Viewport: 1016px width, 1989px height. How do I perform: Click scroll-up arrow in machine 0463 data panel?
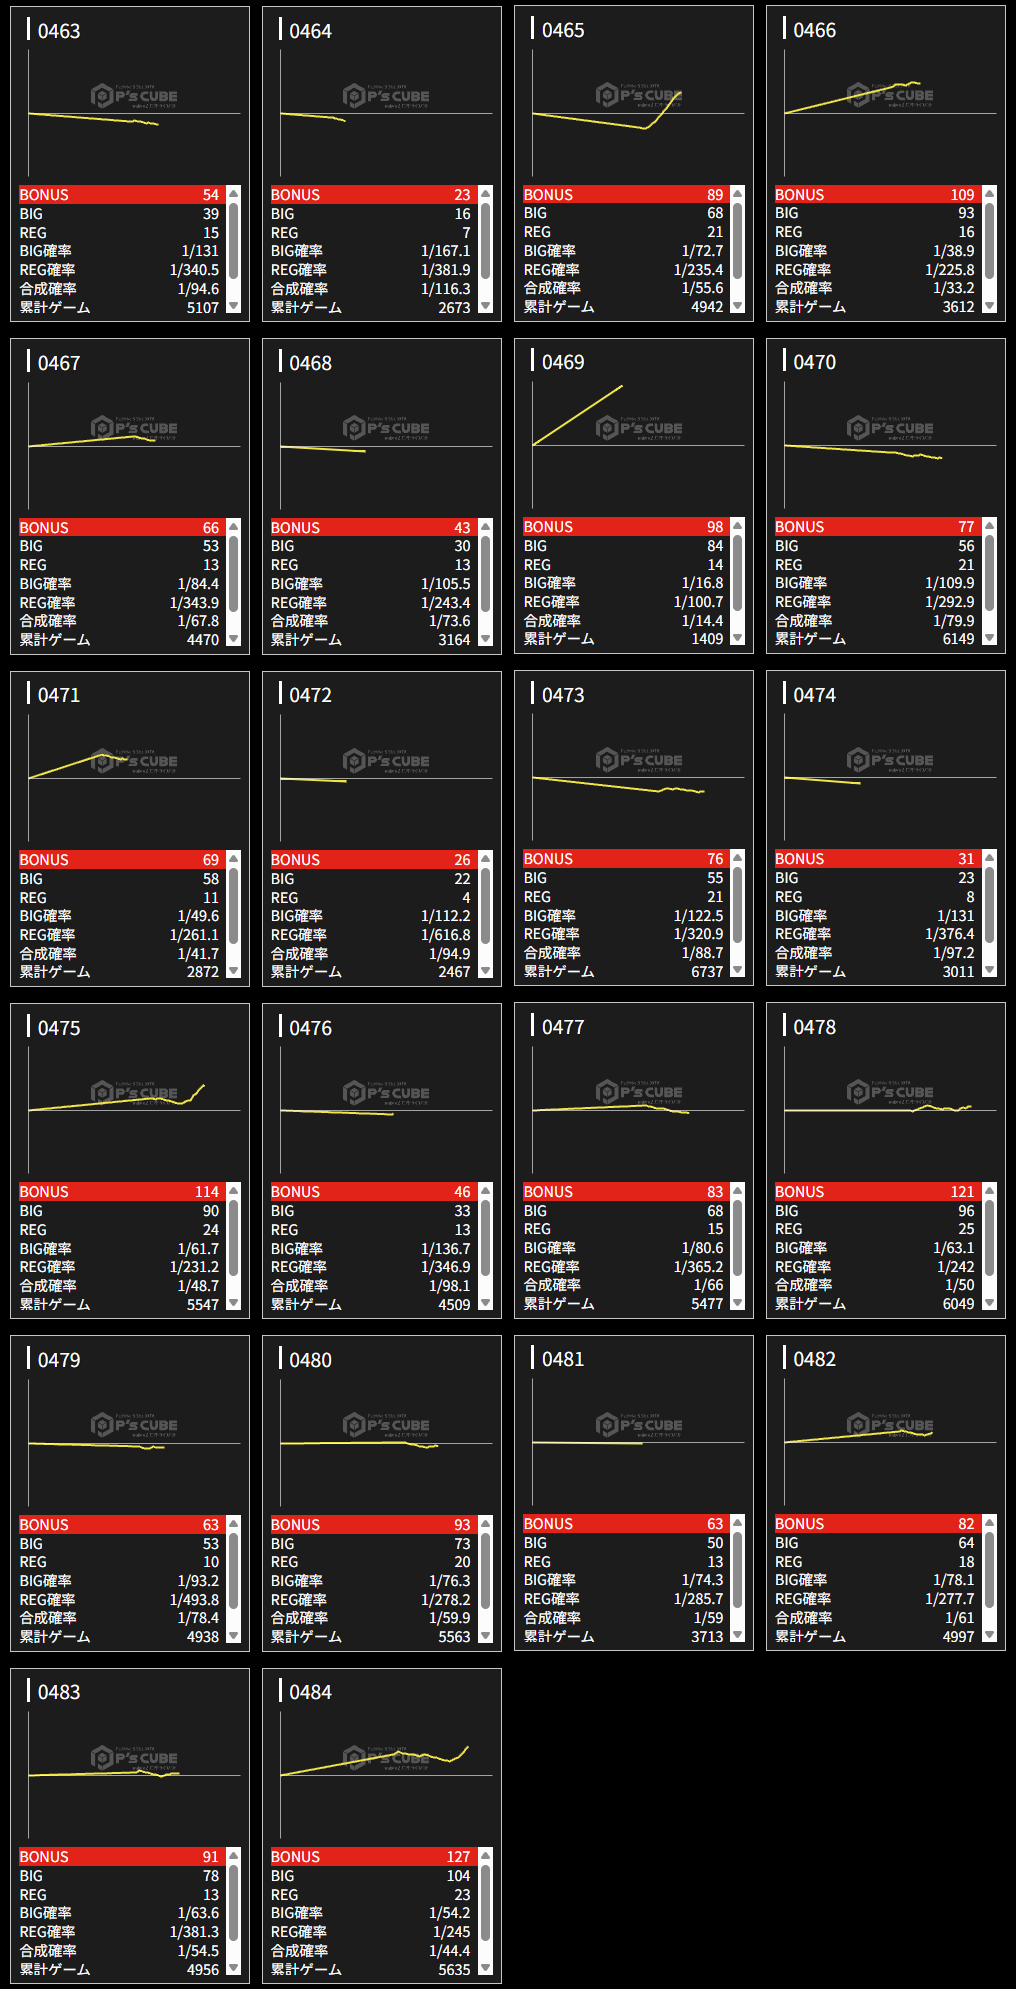pos(233,193)
